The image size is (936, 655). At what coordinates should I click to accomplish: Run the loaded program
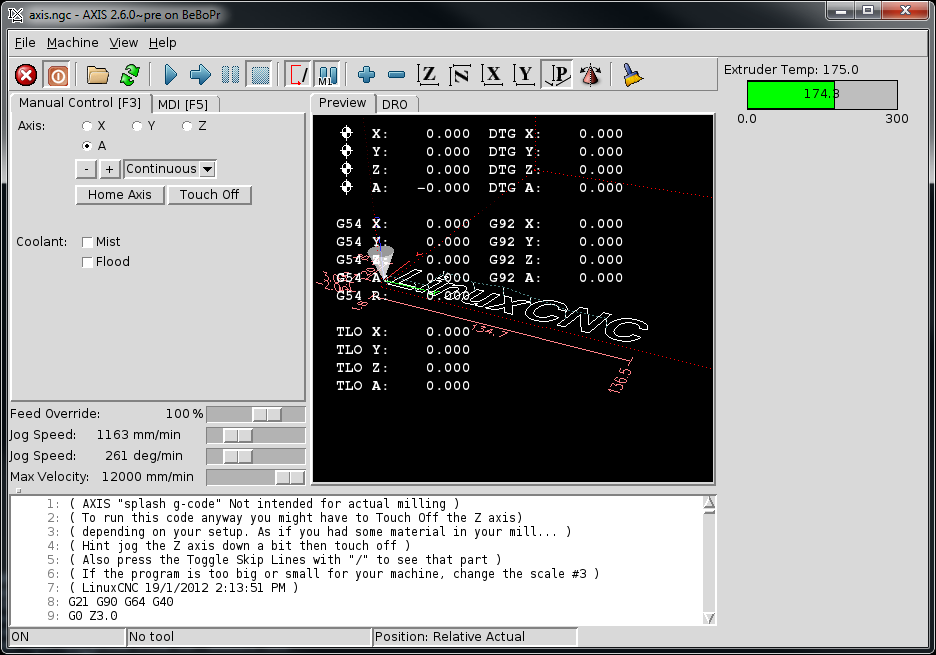pos(170,74)
